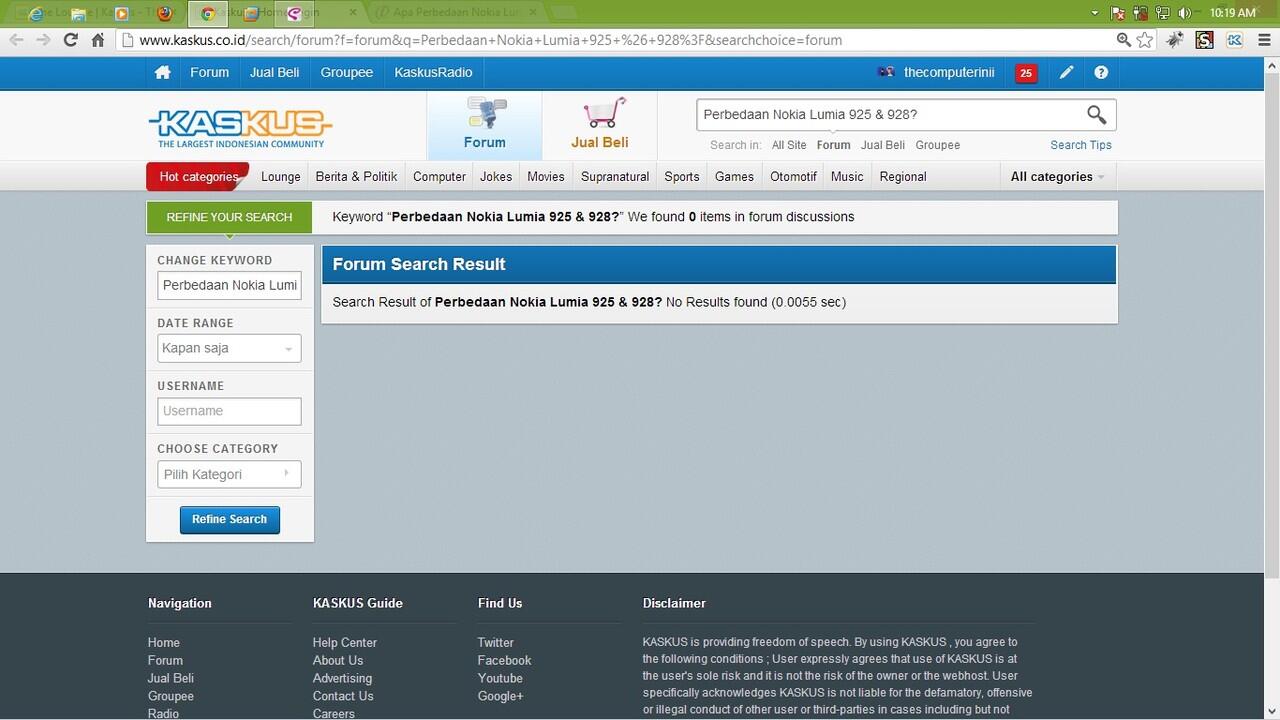Click the KASKUS logo
The image size is (1280, 720).
(240, 127)
